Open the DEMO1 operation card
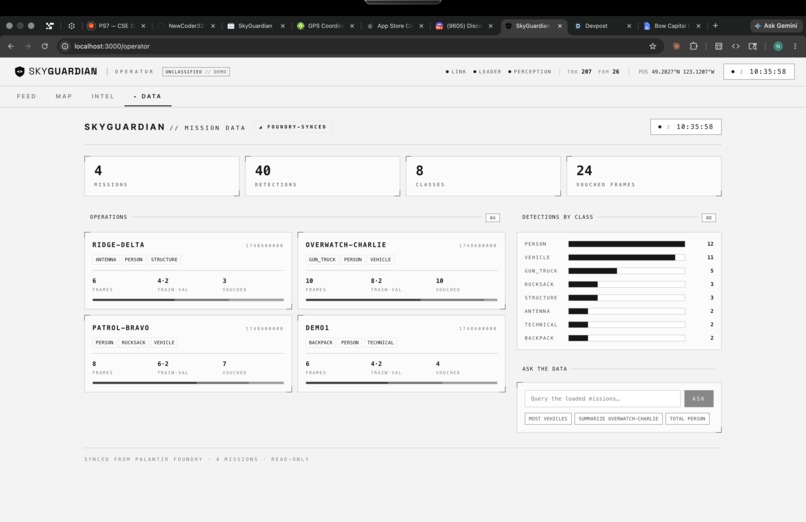Image resolution: width=806 pixels, height=522 pixels. point(401,353)
